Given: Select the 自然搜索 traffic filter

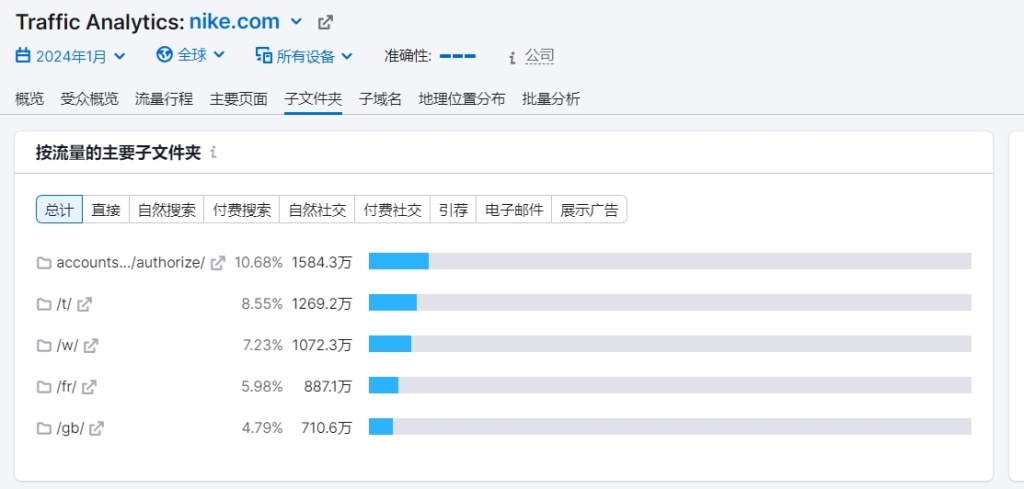Looking at the screenshot, I should coord(167,210).
